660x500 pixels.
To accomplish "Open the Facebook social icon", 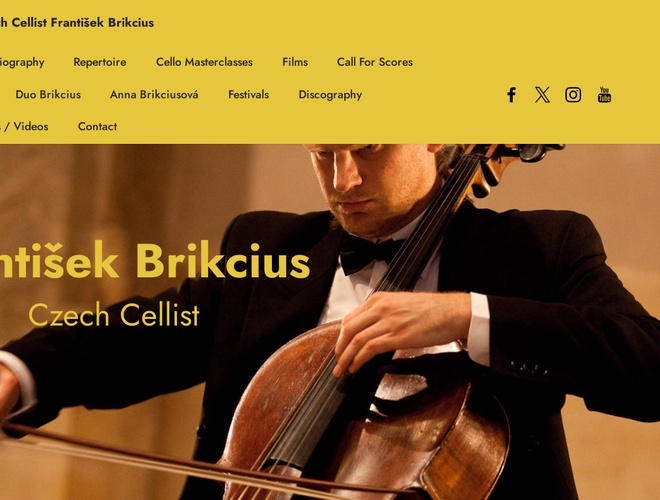I will tap(511, 95).
